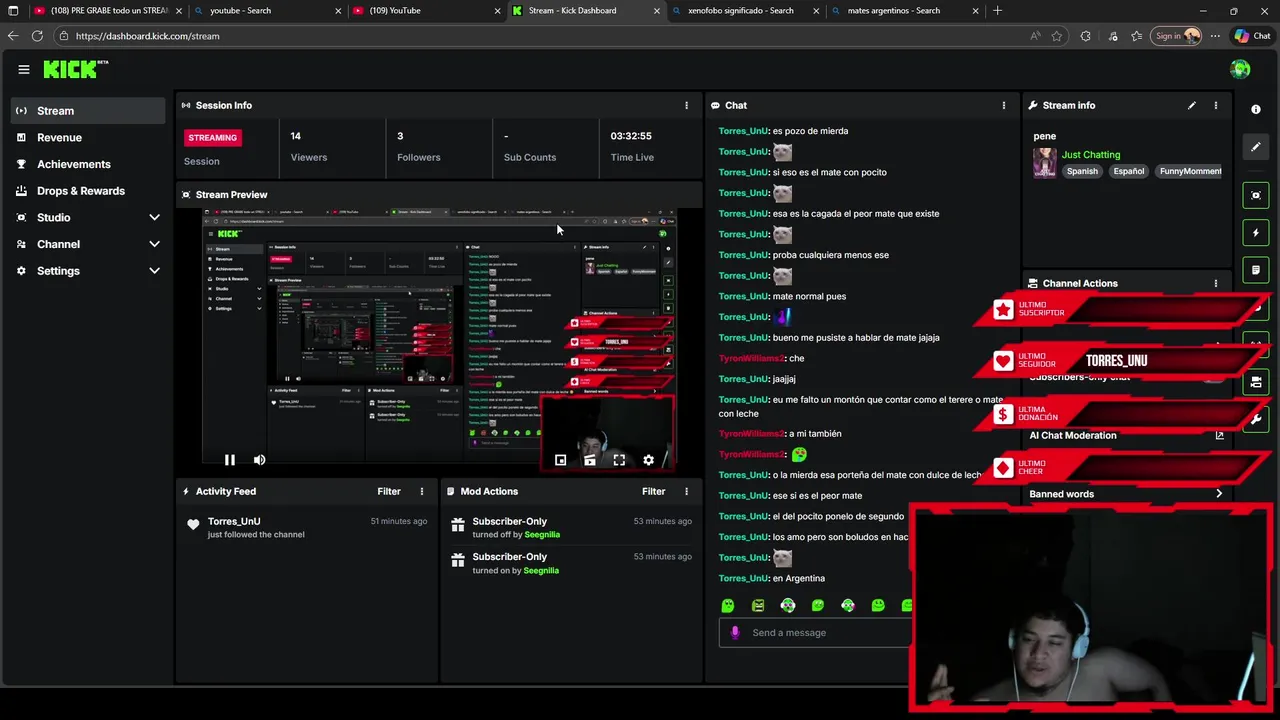
Task: Edit stream info with pencil icon
Action: pyautogui.click(x=1191, y=105)
